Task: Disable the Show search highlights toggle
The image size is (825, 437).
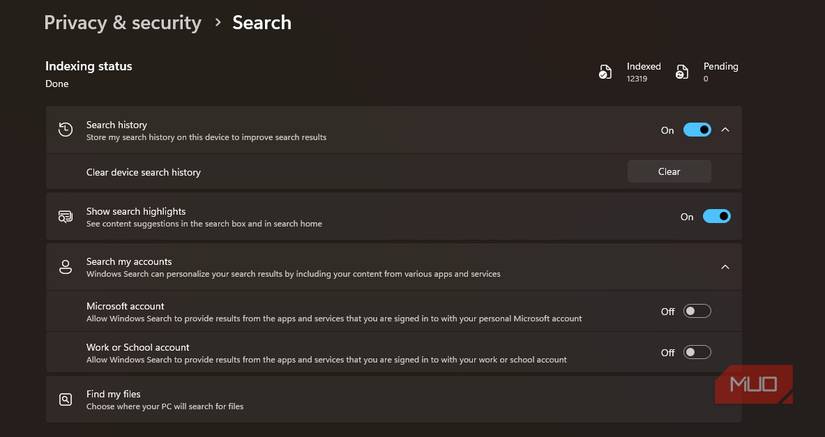Action: coord(717,216)
